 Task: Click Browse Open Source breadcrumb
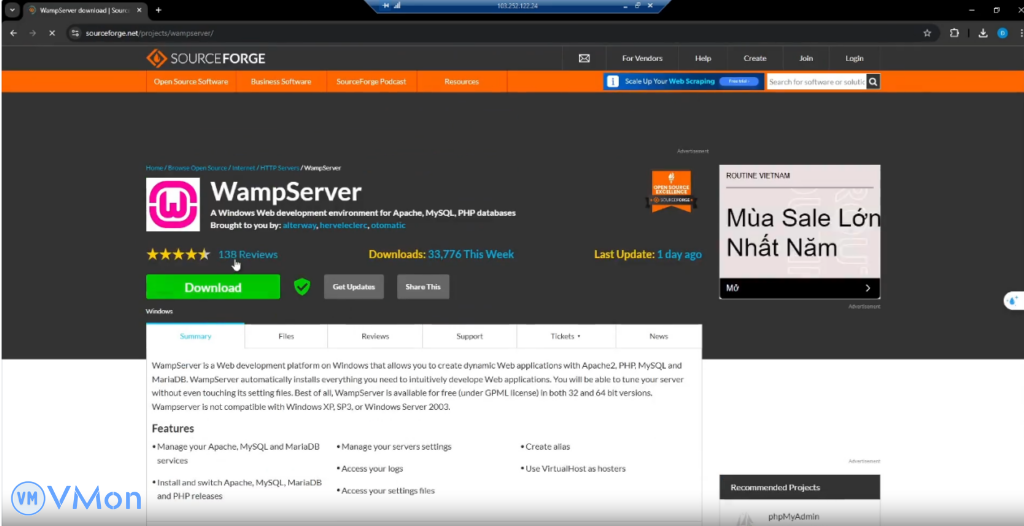197,168
